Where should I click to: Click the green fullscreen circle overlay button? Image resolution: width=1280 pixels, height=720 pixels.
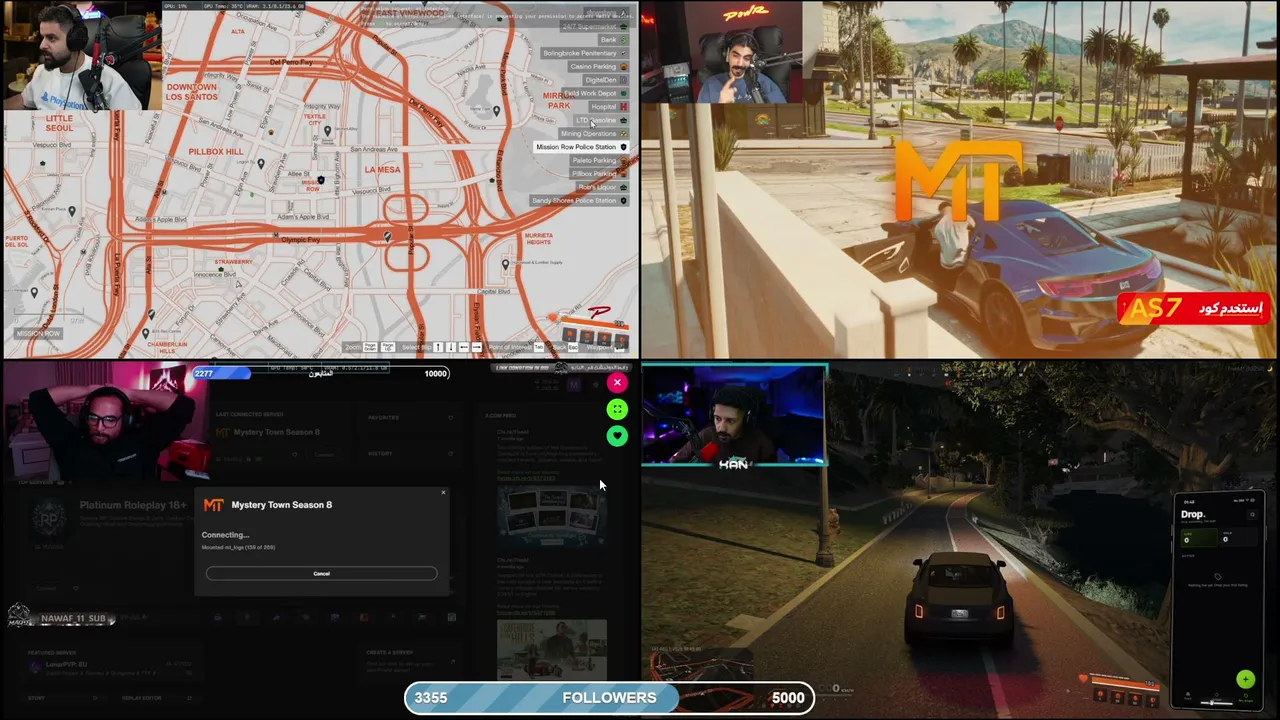click(617, 409)
